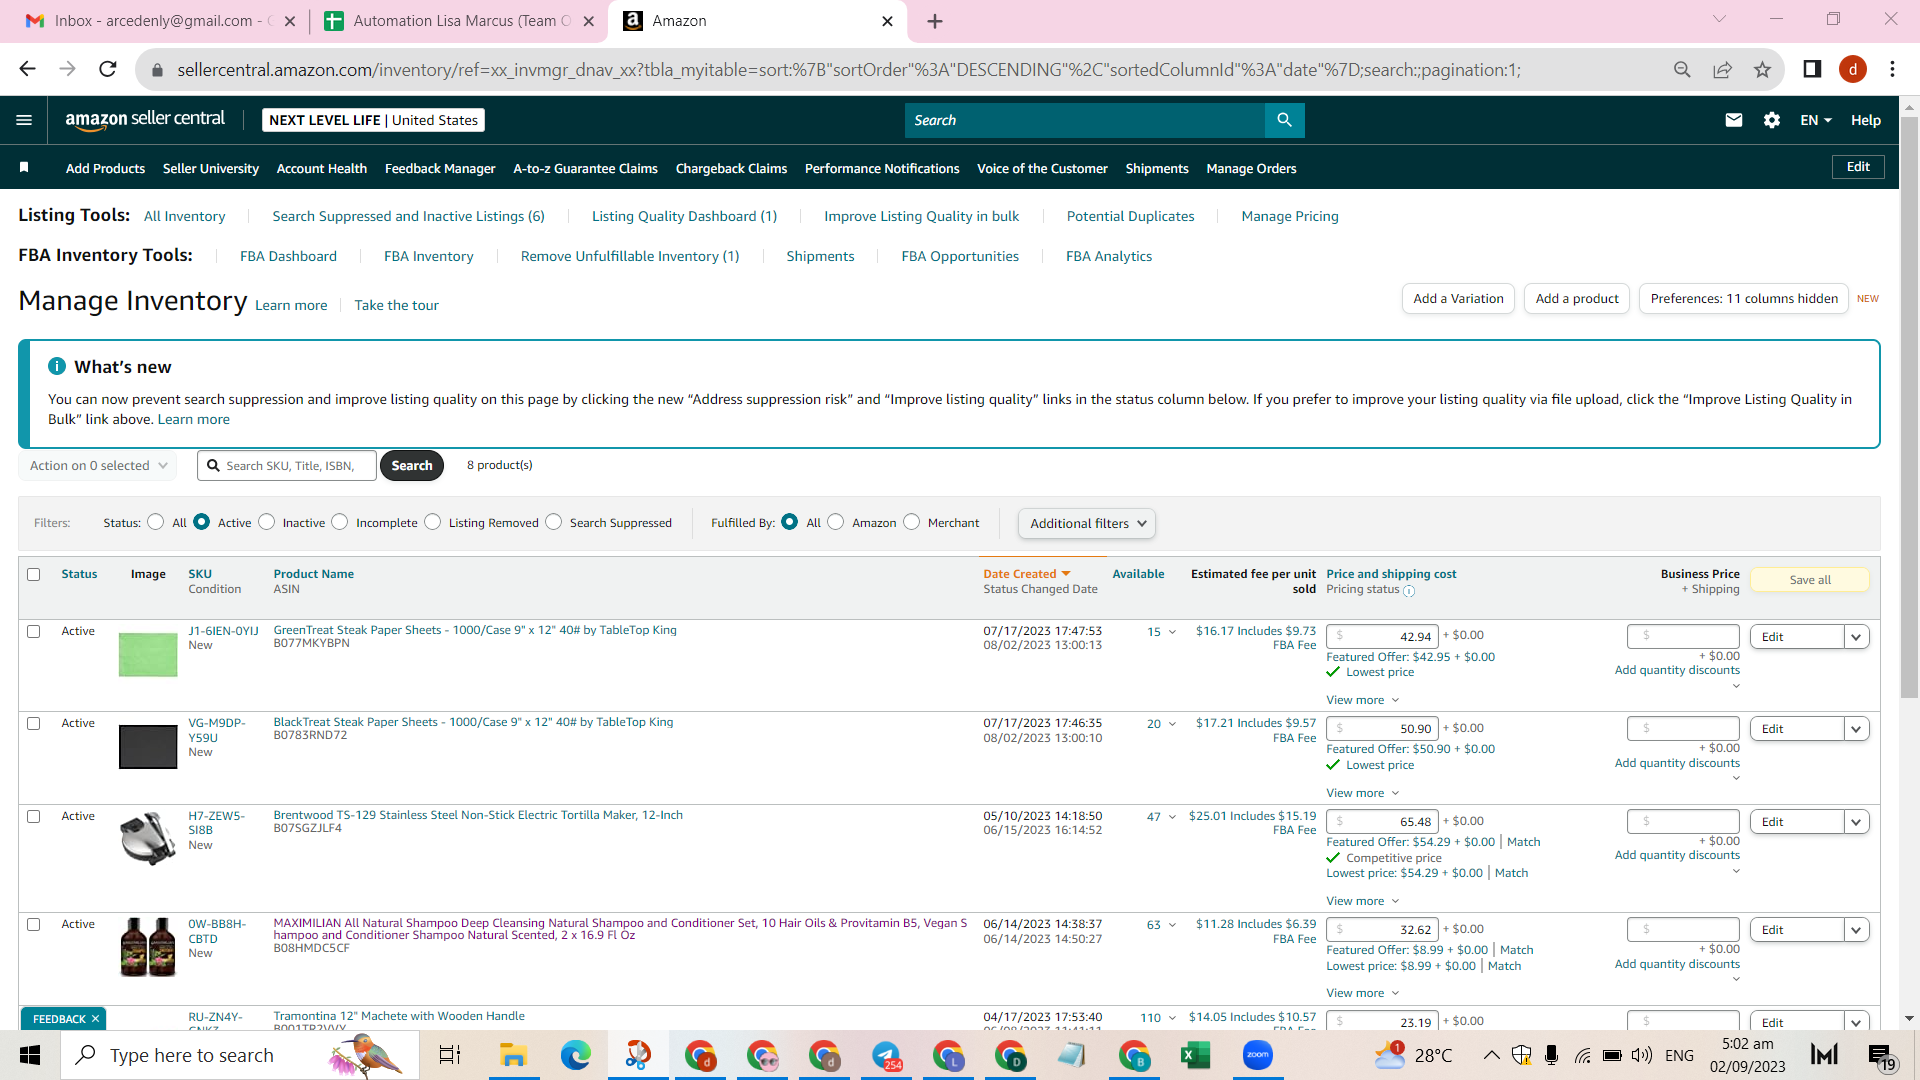Open 'Action on 0 selected' dropdown

coord(98,466)
